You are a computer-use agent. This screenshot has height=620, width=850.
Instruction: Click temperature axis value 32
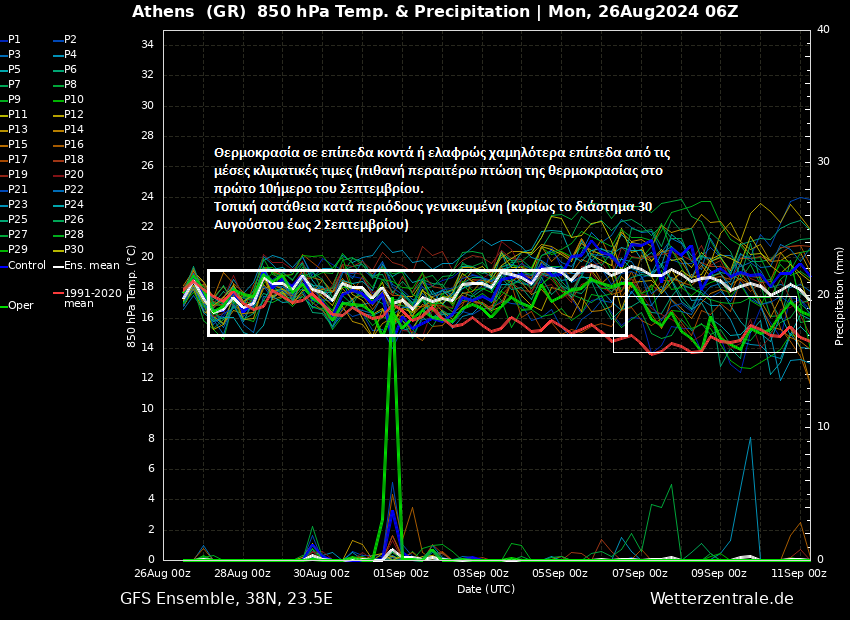(x=147, y=74)
